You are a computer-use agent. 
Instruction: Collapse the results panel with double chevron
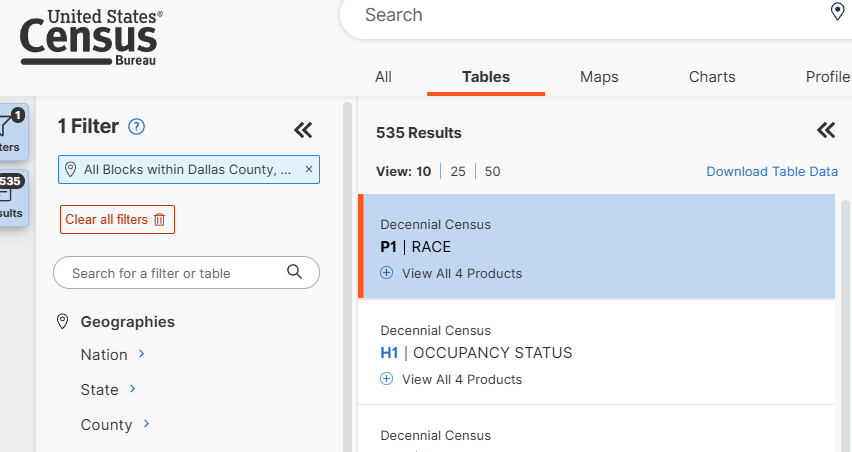click(826, 130)
